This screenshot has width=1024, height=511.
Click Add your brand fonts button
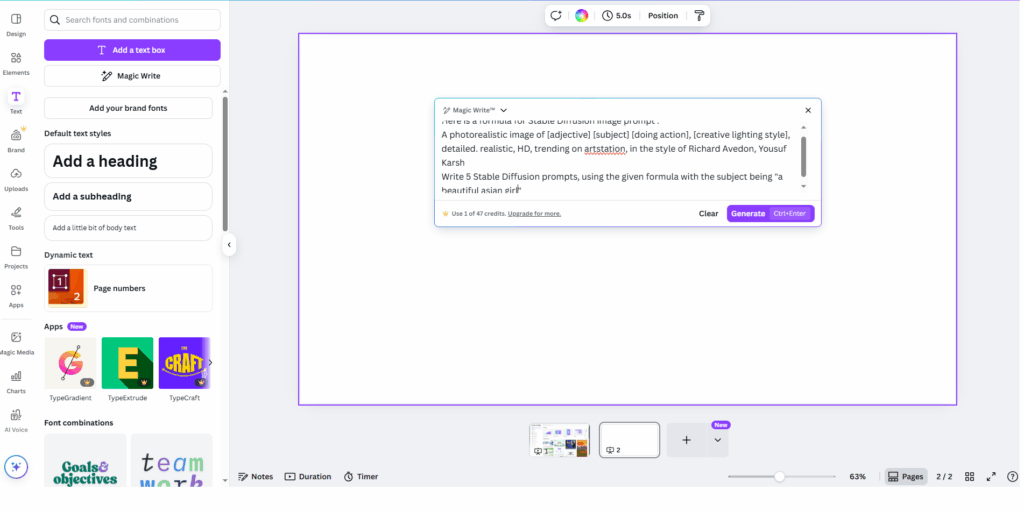[x=128, y=108]
